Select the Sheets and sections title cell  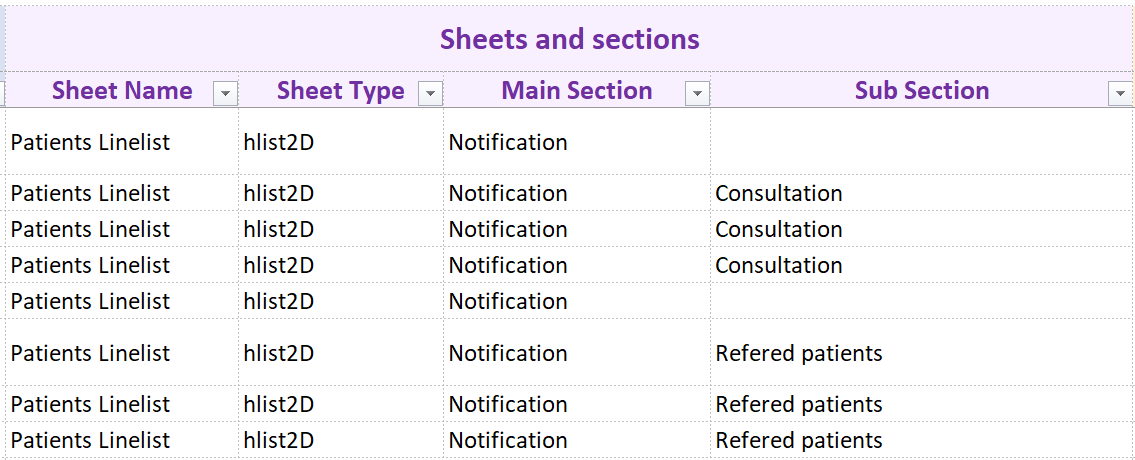coord(569,39)
